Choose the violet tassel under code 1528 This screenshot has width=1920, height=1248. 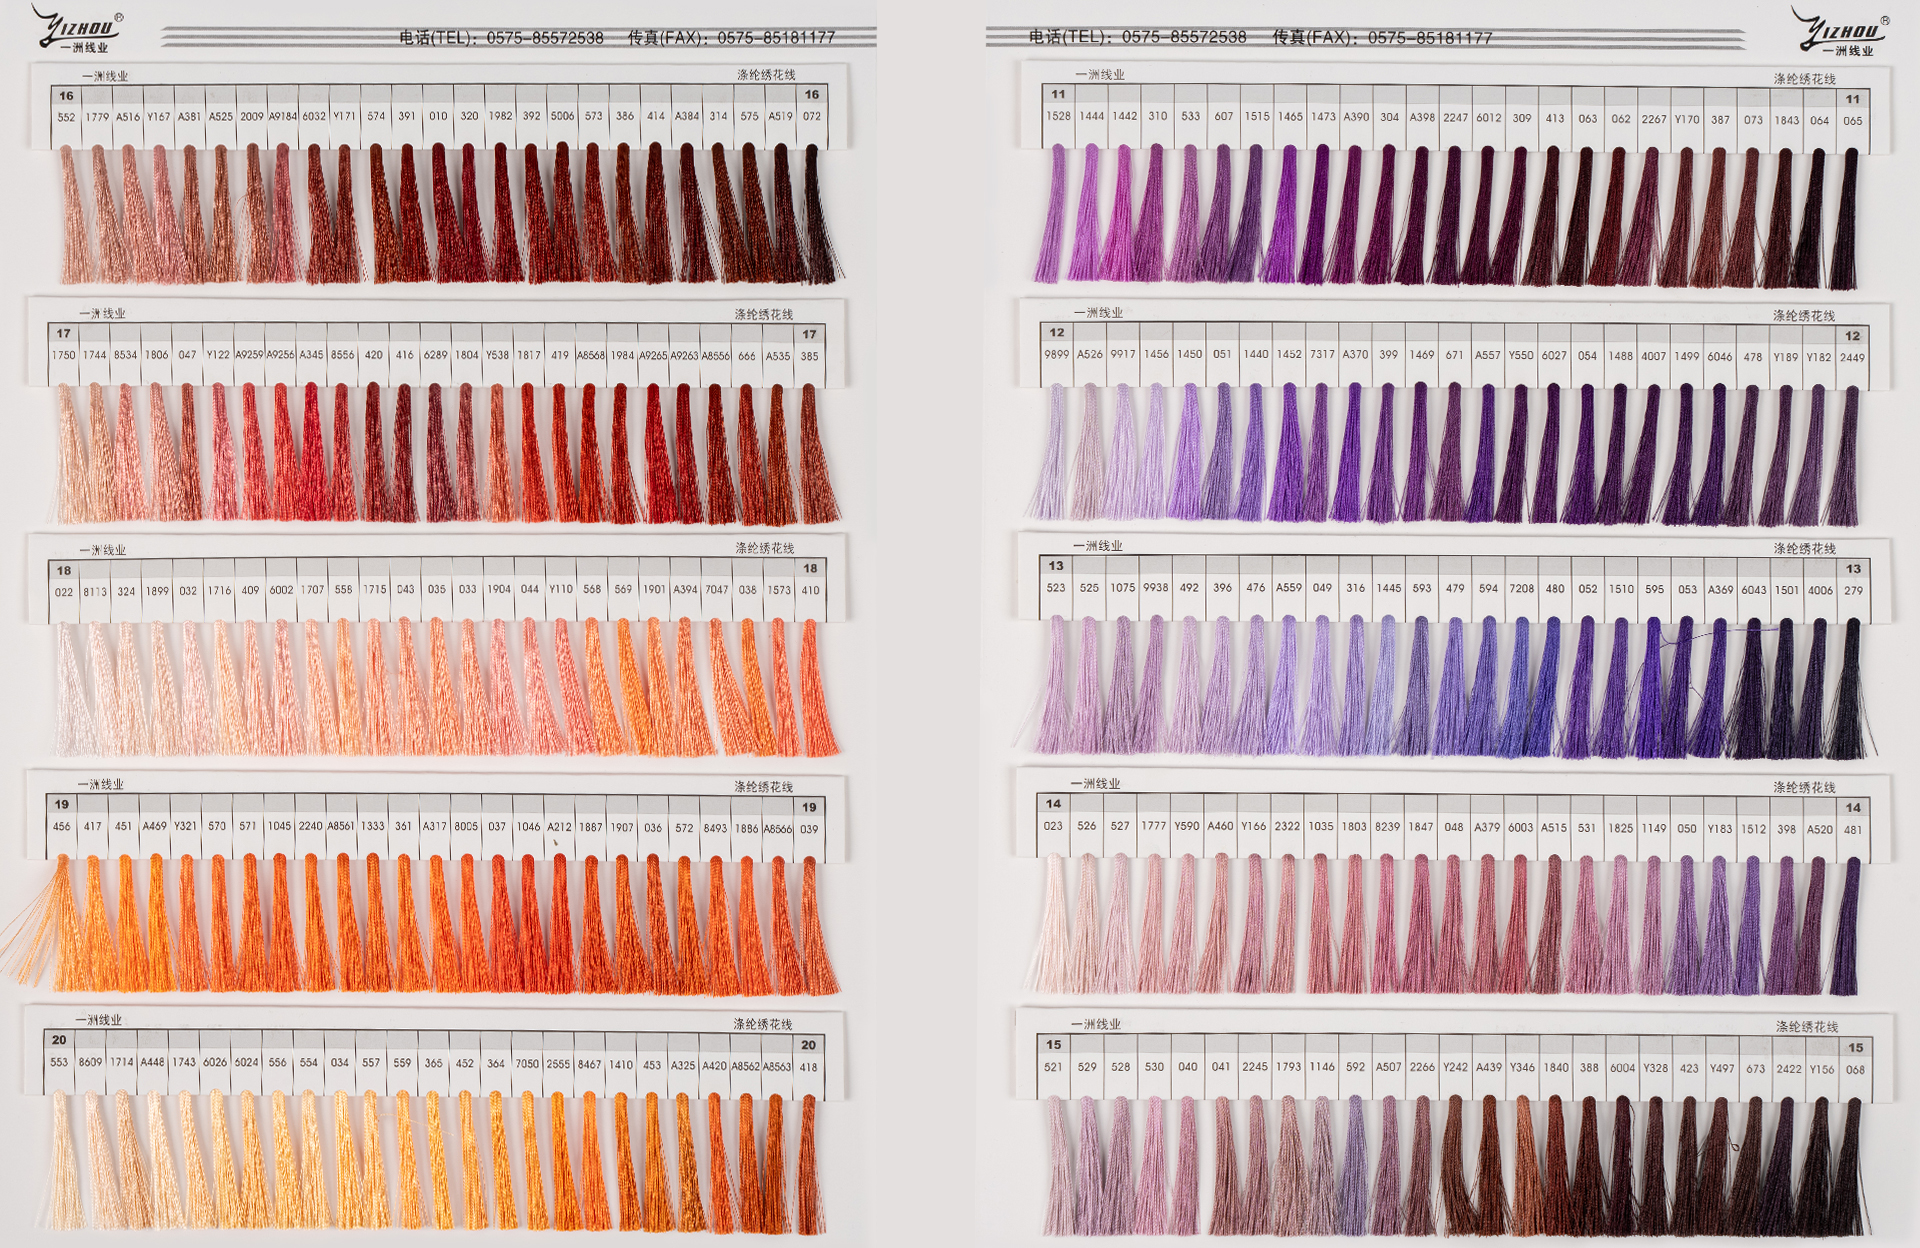pyautogui.click(x=1053, y=213)
